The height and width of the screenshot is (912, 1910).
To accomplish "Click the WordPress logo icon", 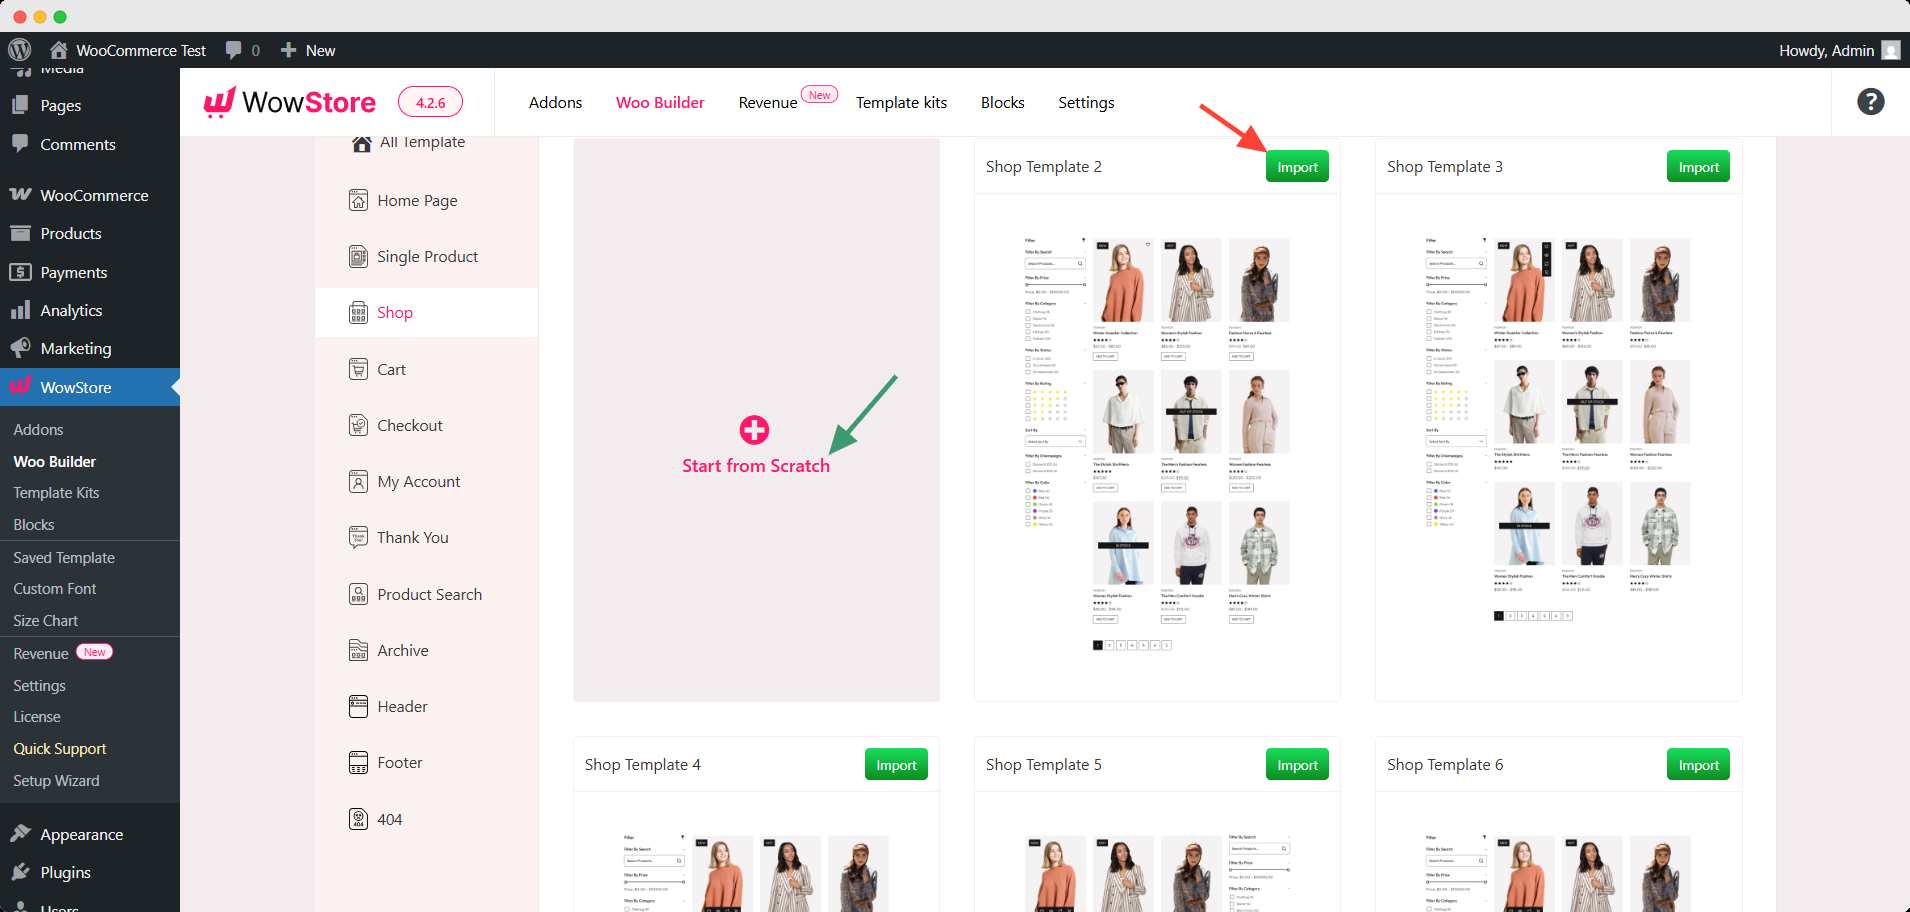I will tap(20, 50).
